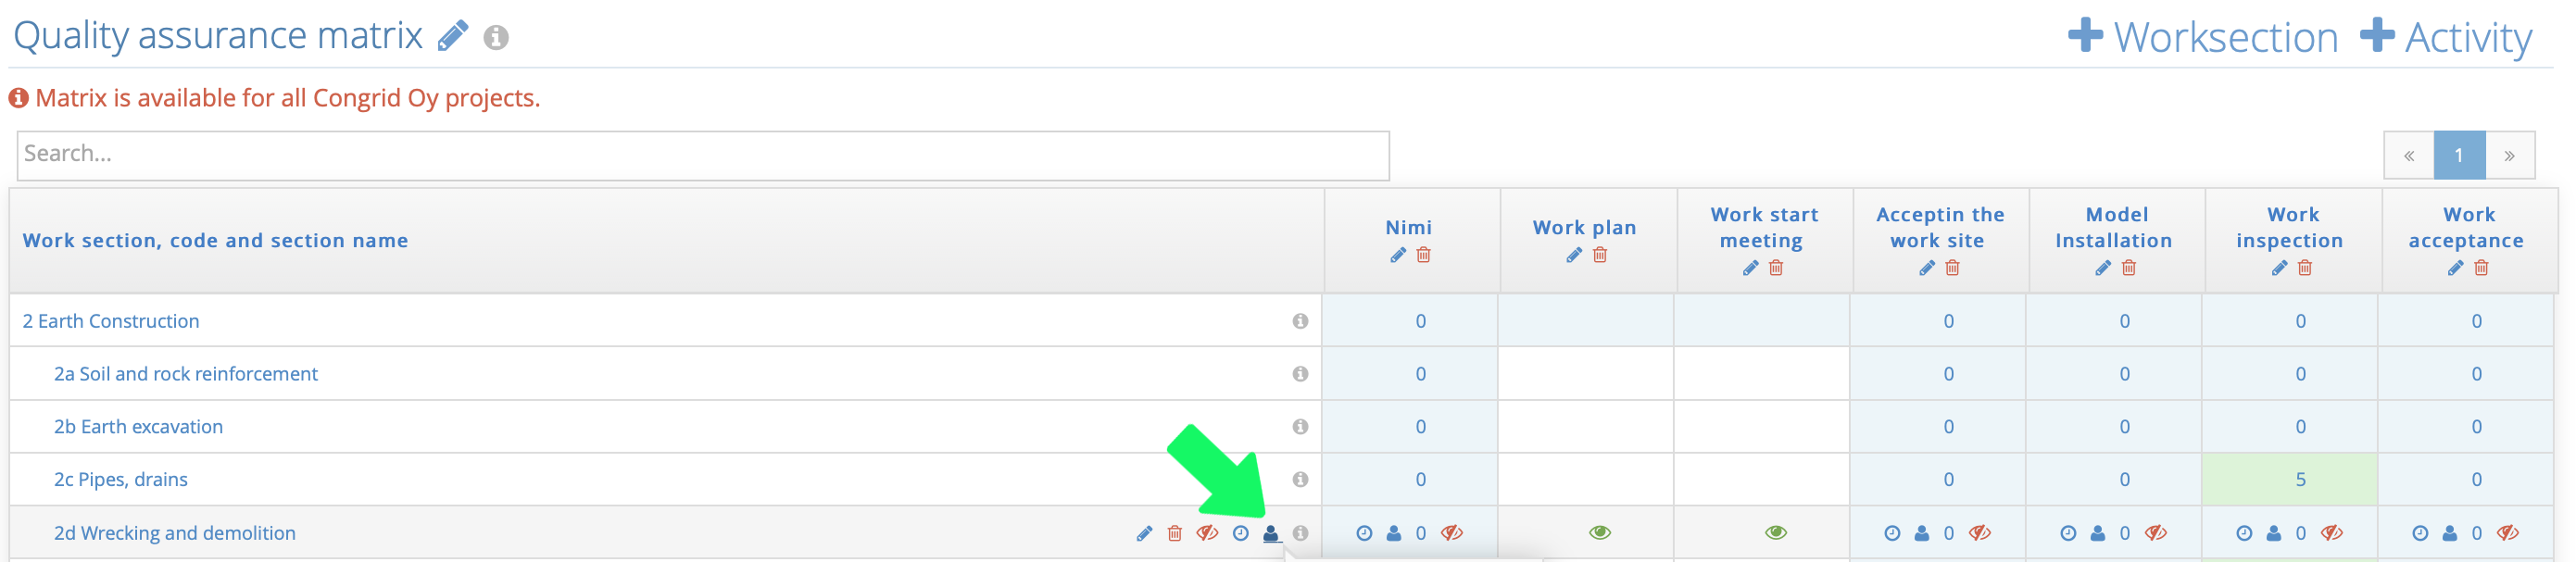Open info for 2 Earth Construction
2576x562 pixels.
click(x=1300, y=321)
